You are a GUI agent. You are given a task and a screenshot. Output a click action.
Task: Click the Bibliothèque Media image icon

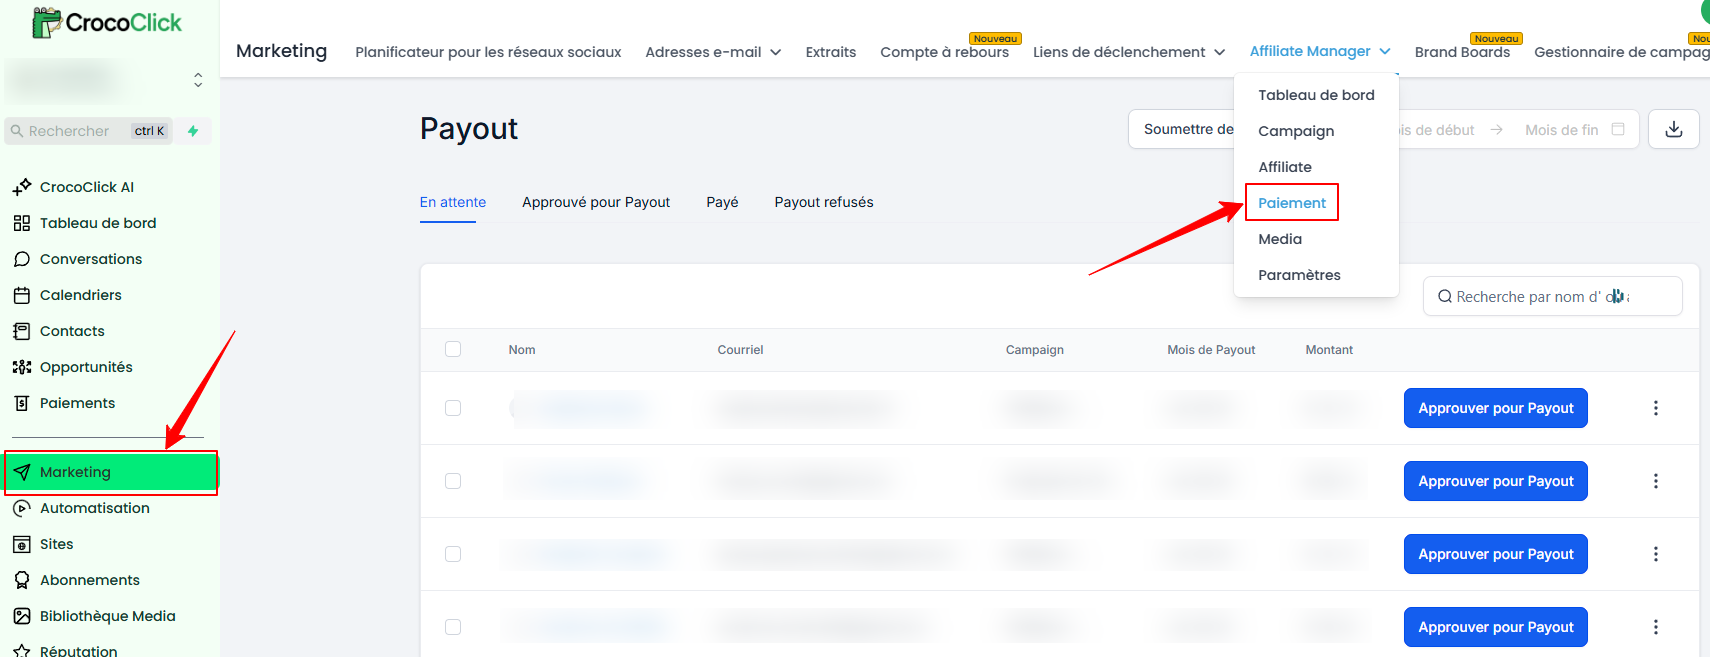22,616
